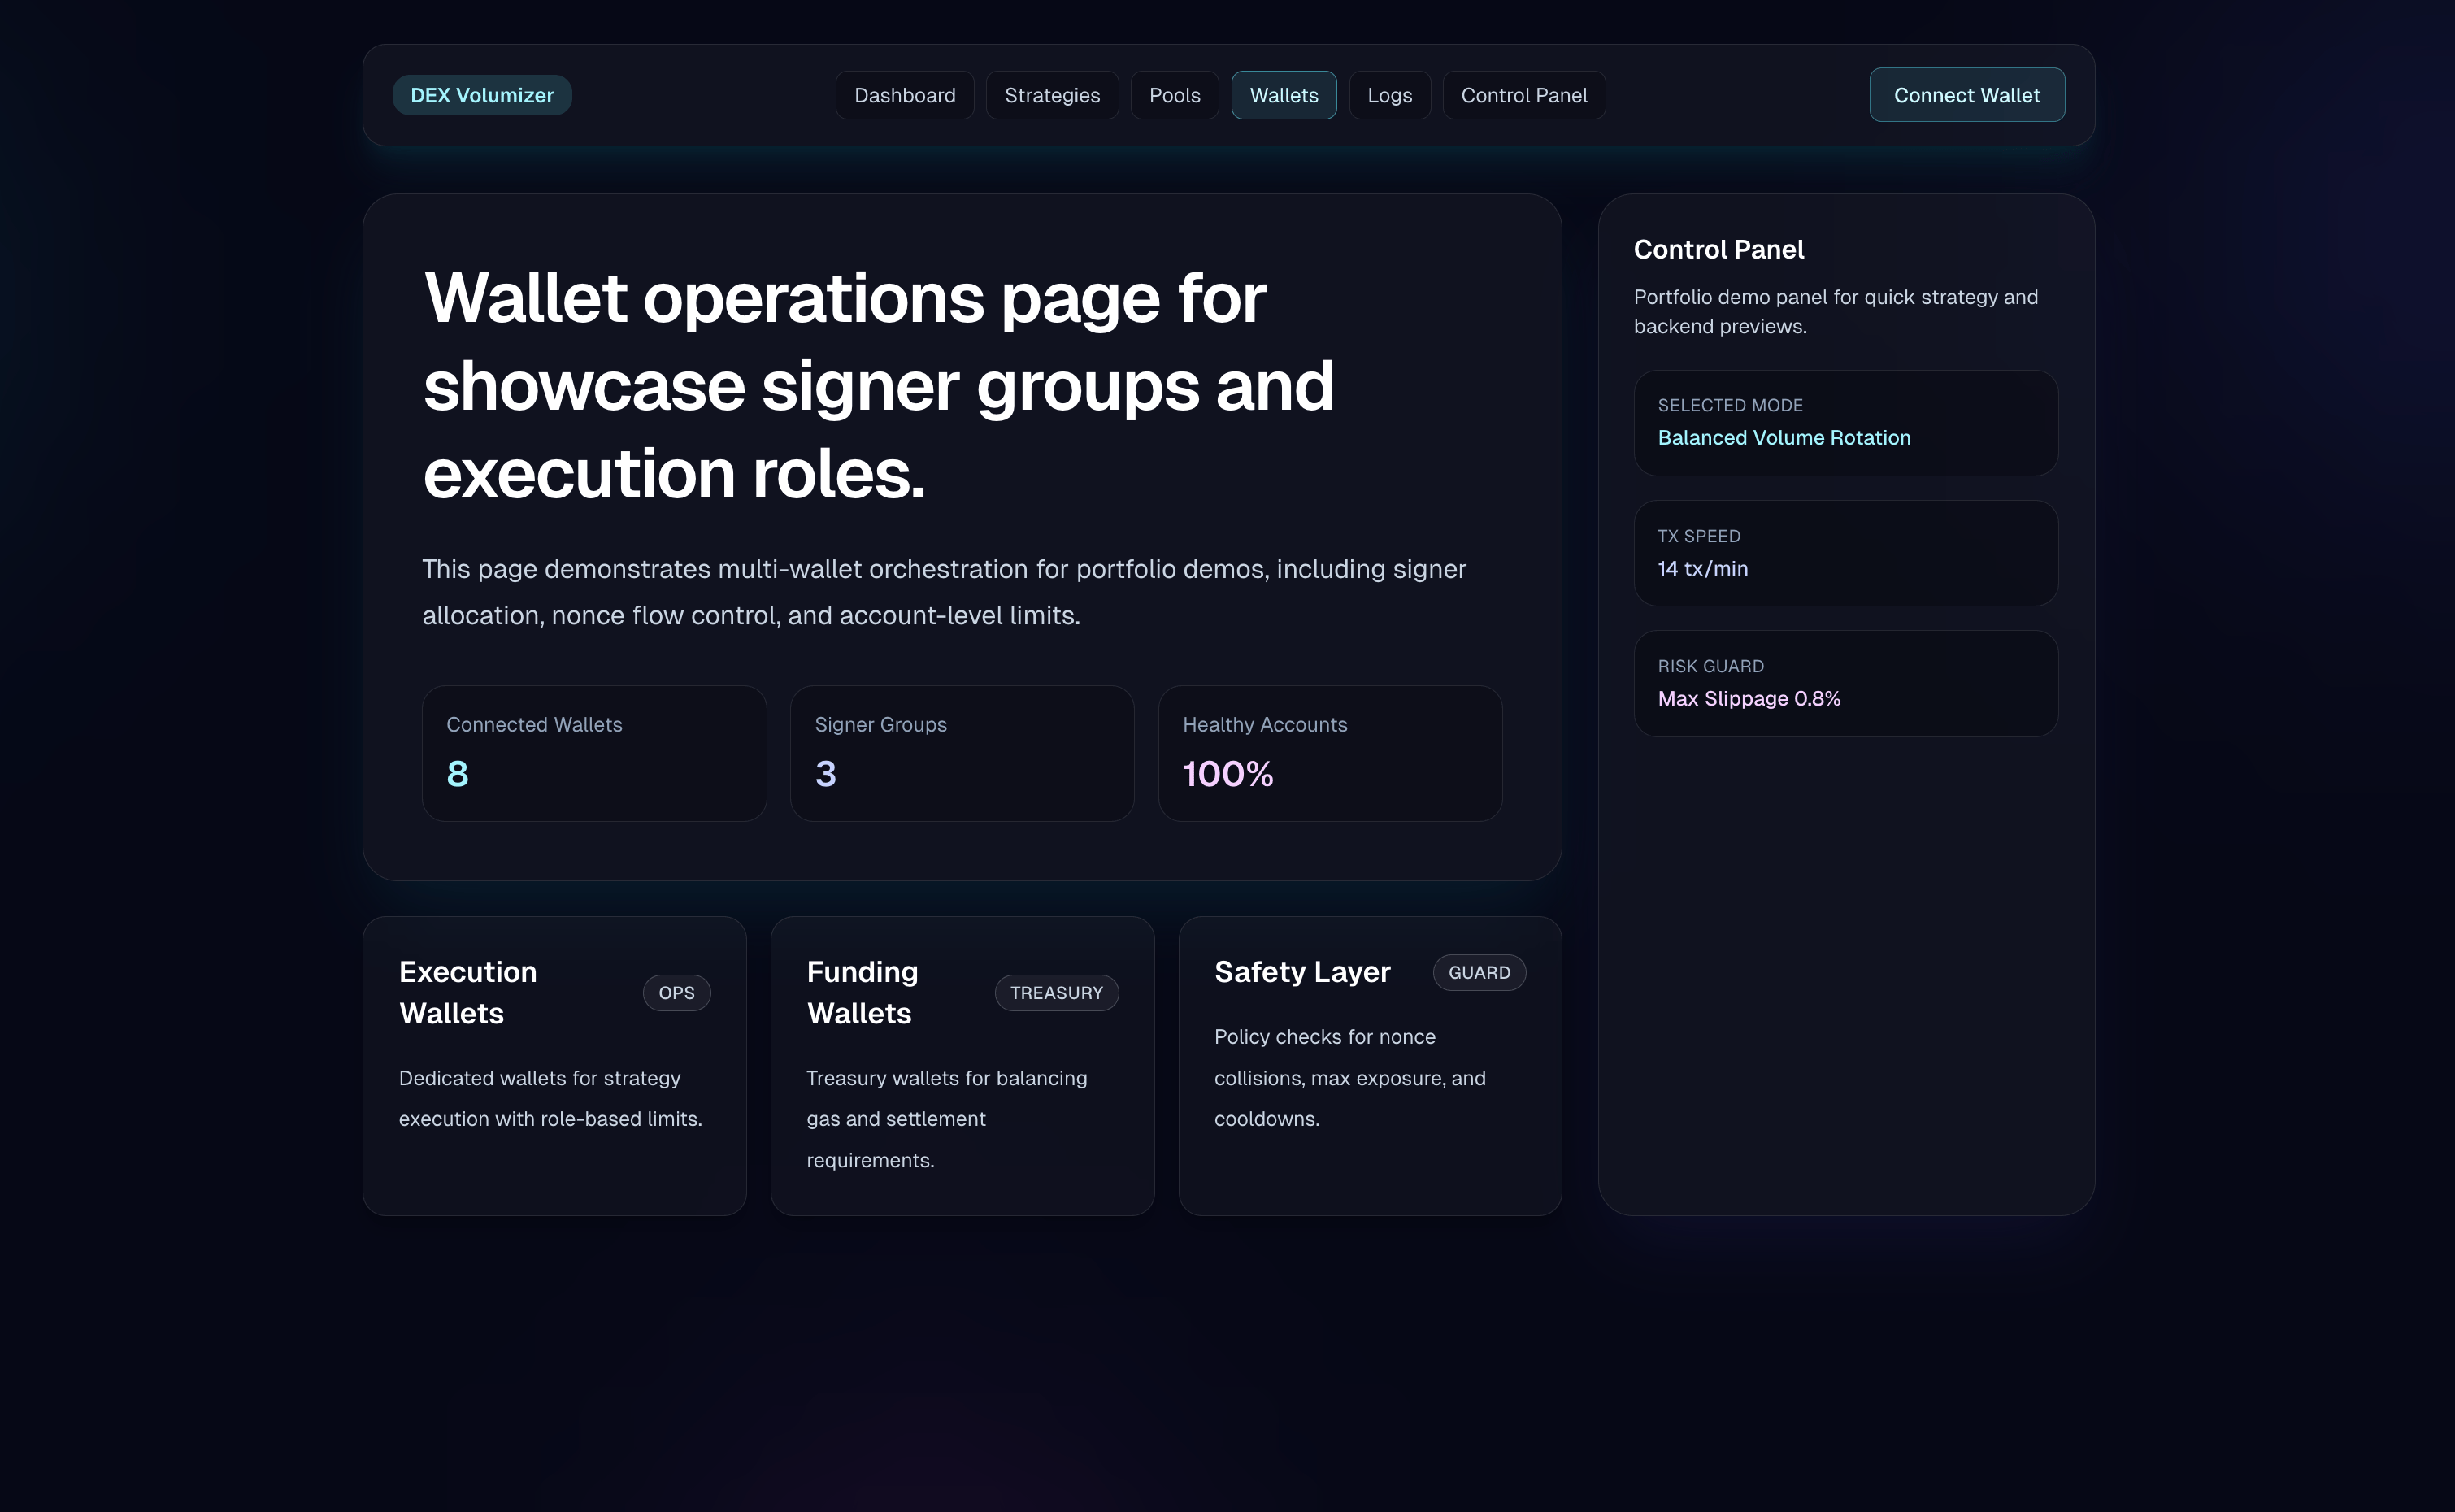This screenshot has width=2455, height=1512.
Task: Click the DEX Volumizer logo badge
Action: [x=481, y=95]
